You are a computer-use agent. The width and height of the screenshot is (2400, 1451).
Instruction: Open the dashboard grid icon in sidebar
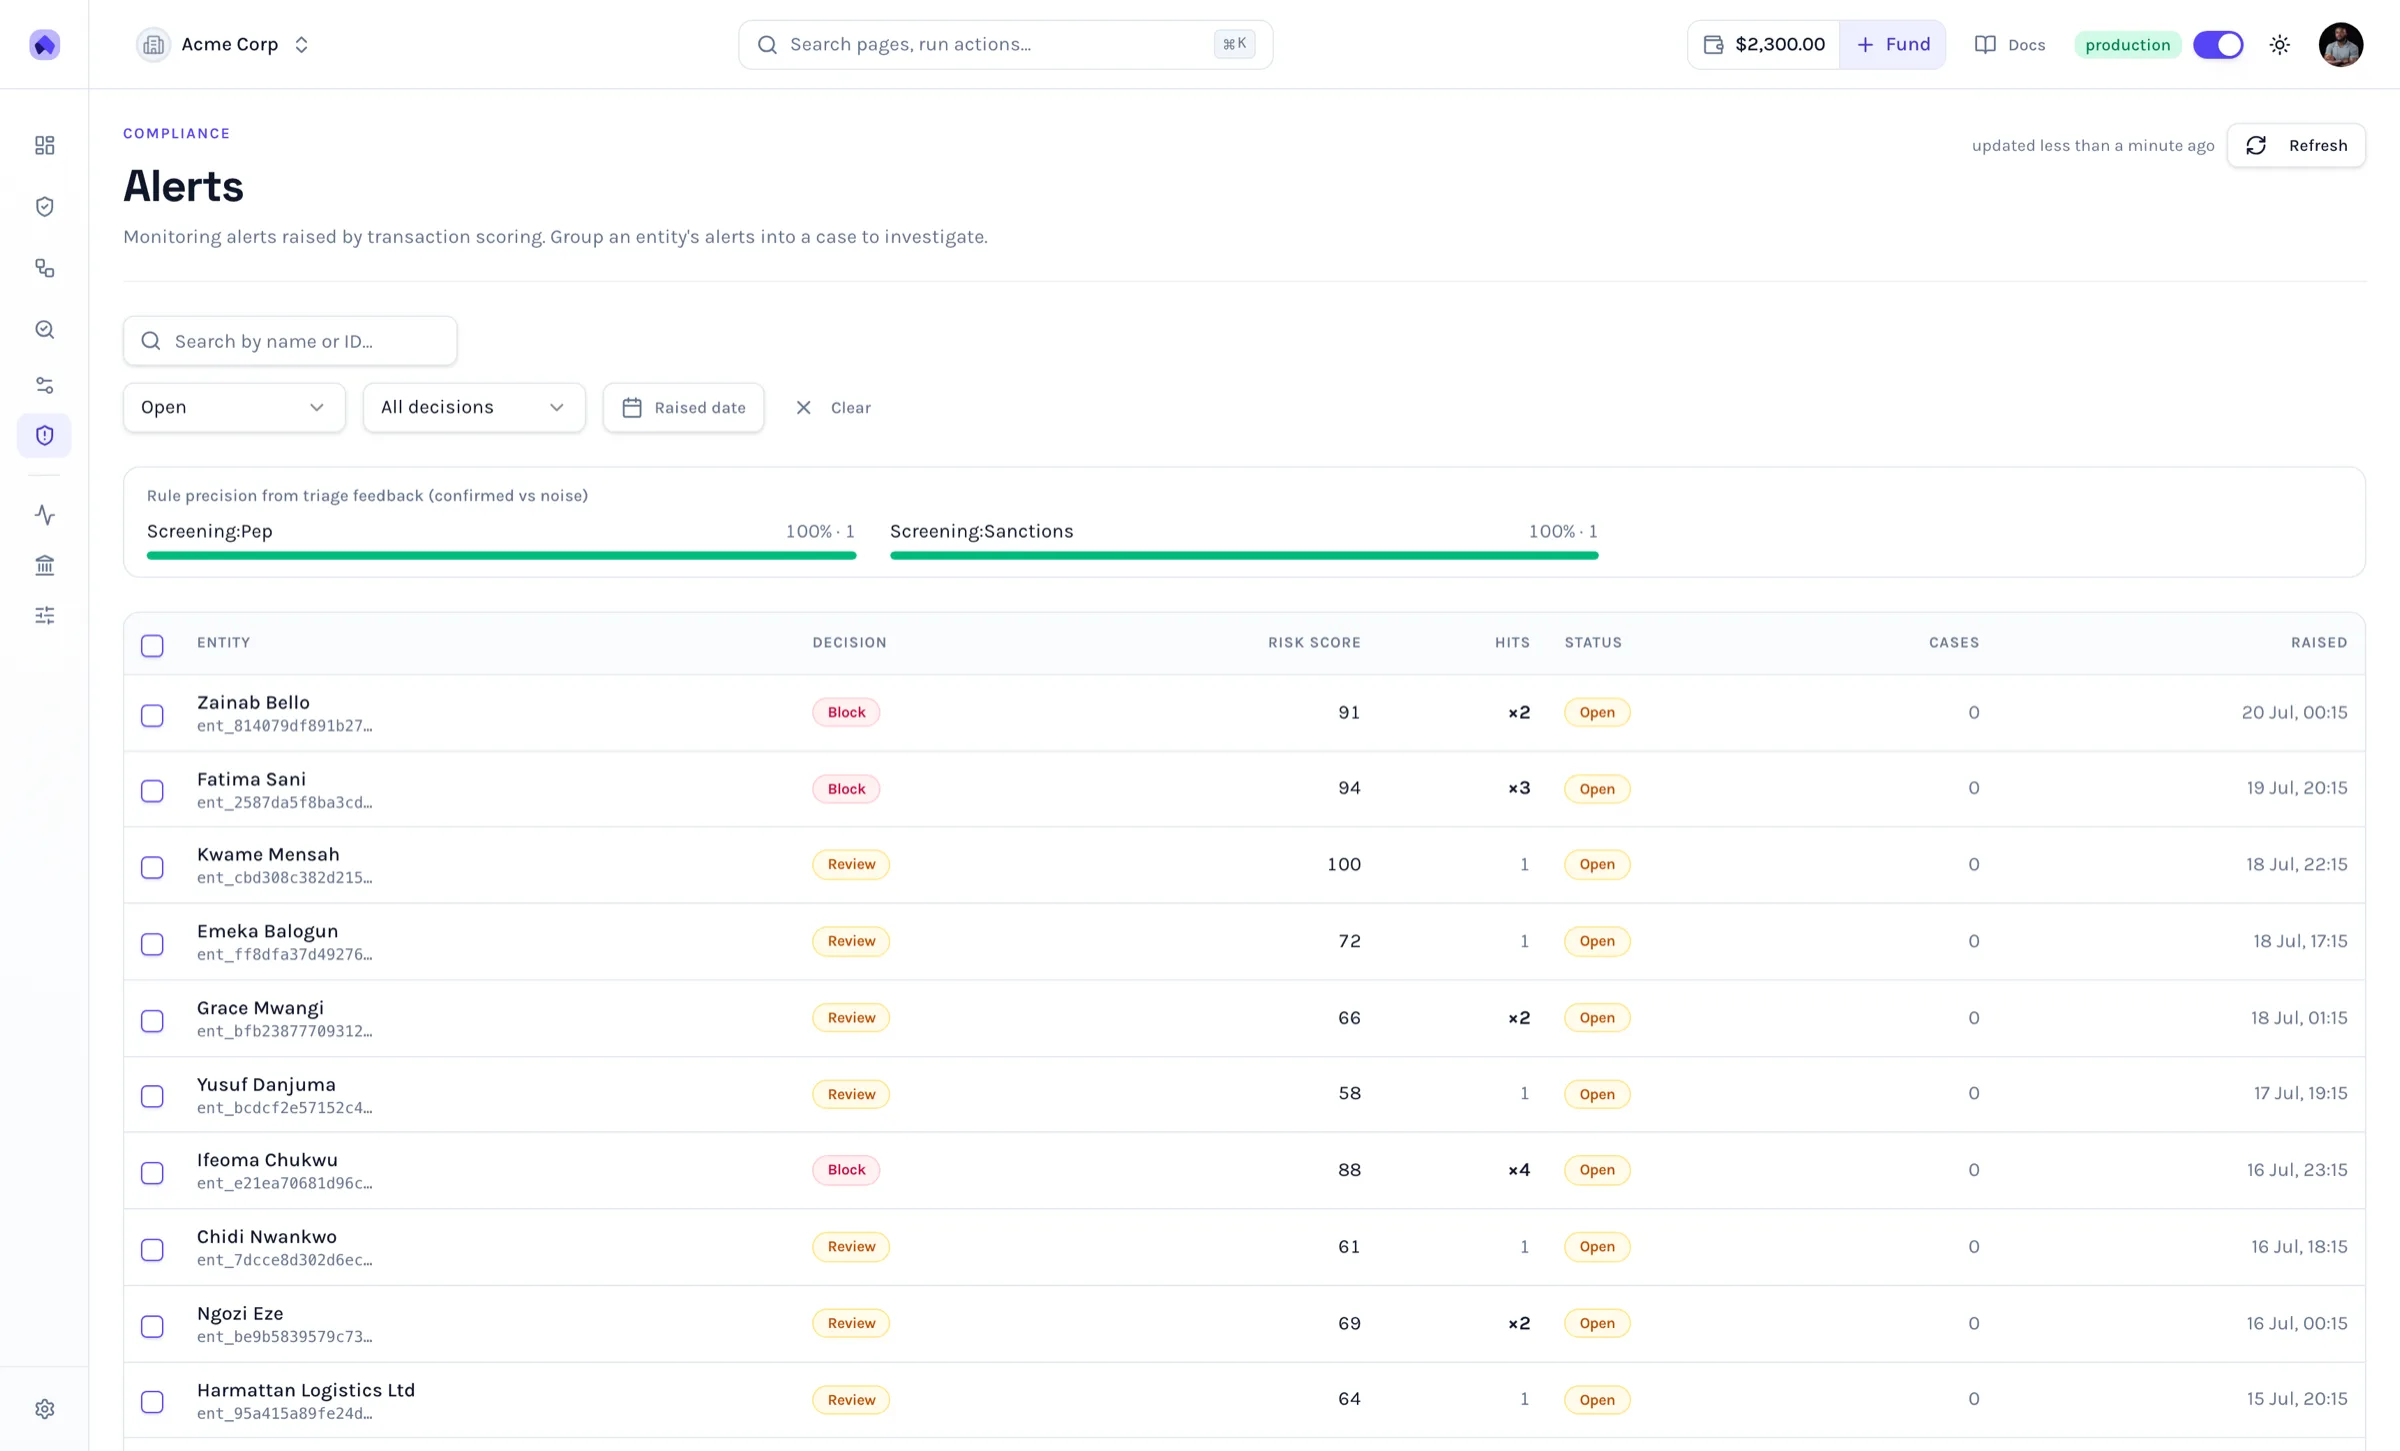pos(44,146)
